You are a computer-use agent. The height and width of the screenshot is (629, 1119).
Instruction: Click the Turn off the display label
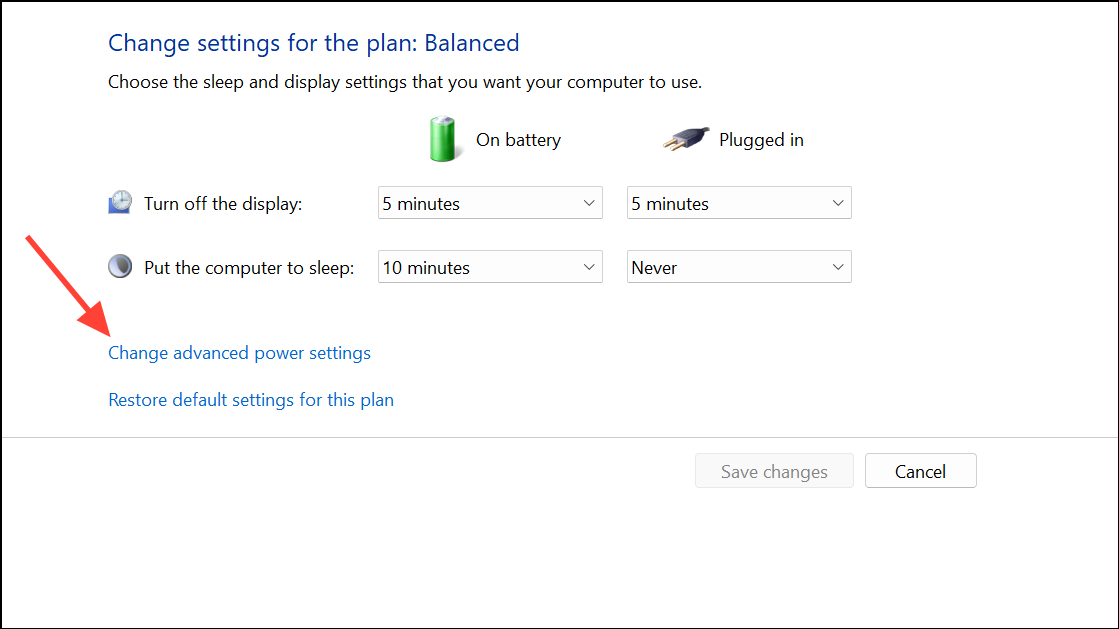point(223,204)
